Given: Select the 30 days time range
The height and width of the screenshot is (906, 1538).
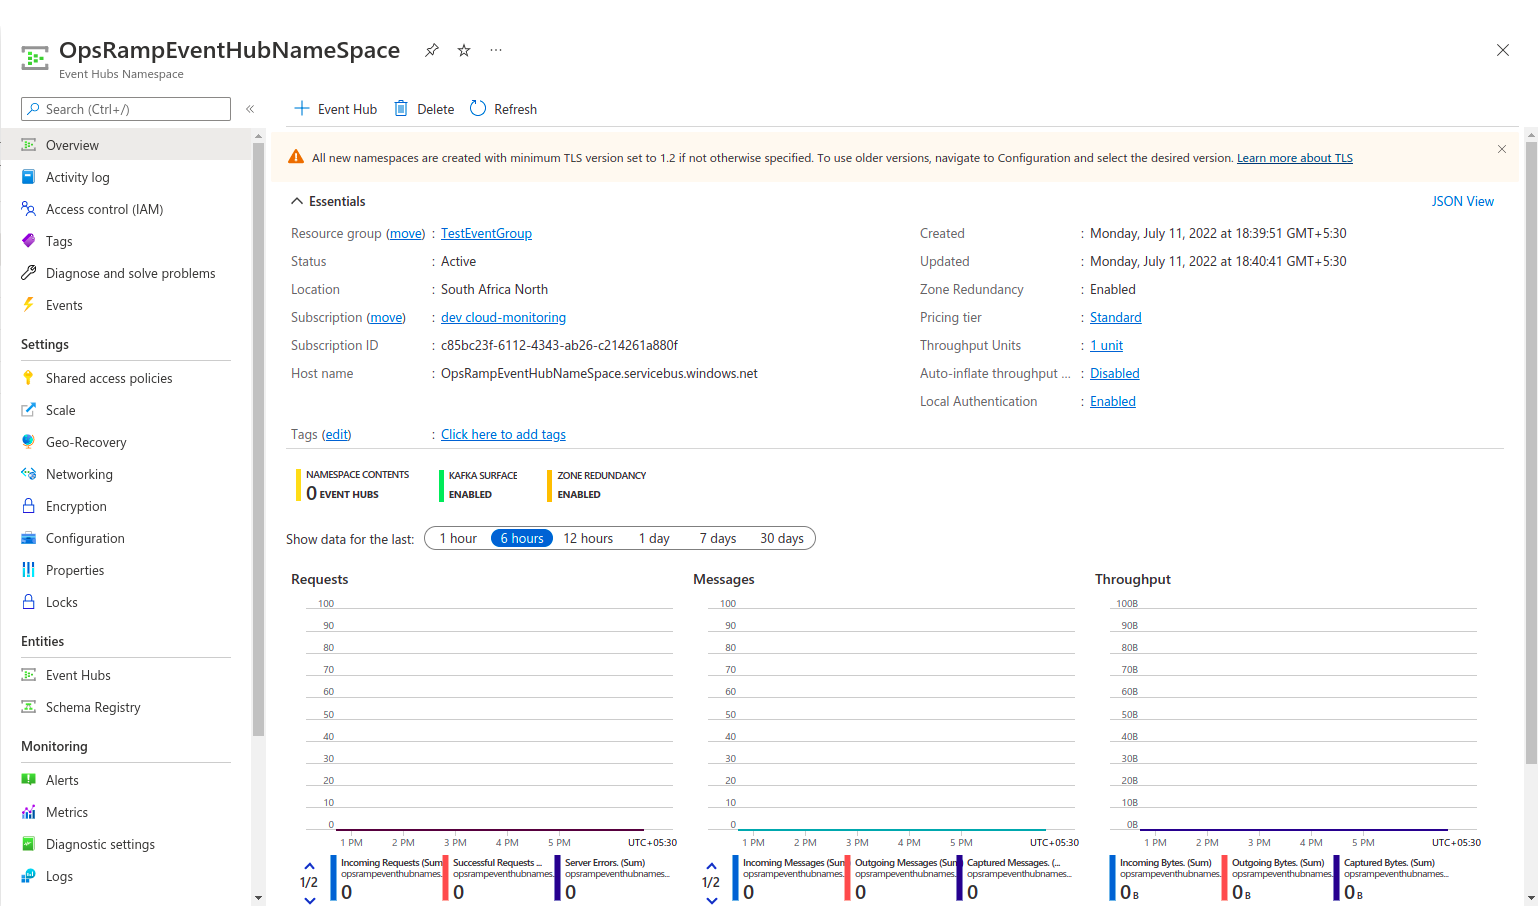Looking at the screenshot, I should (782, 538).
